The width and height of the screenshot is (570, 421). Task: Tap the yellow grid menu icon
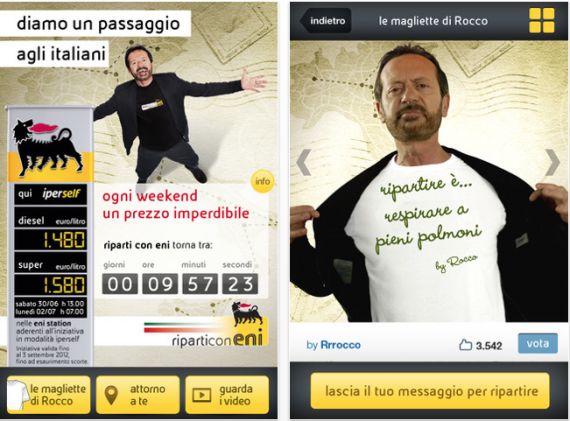[542, 21]
